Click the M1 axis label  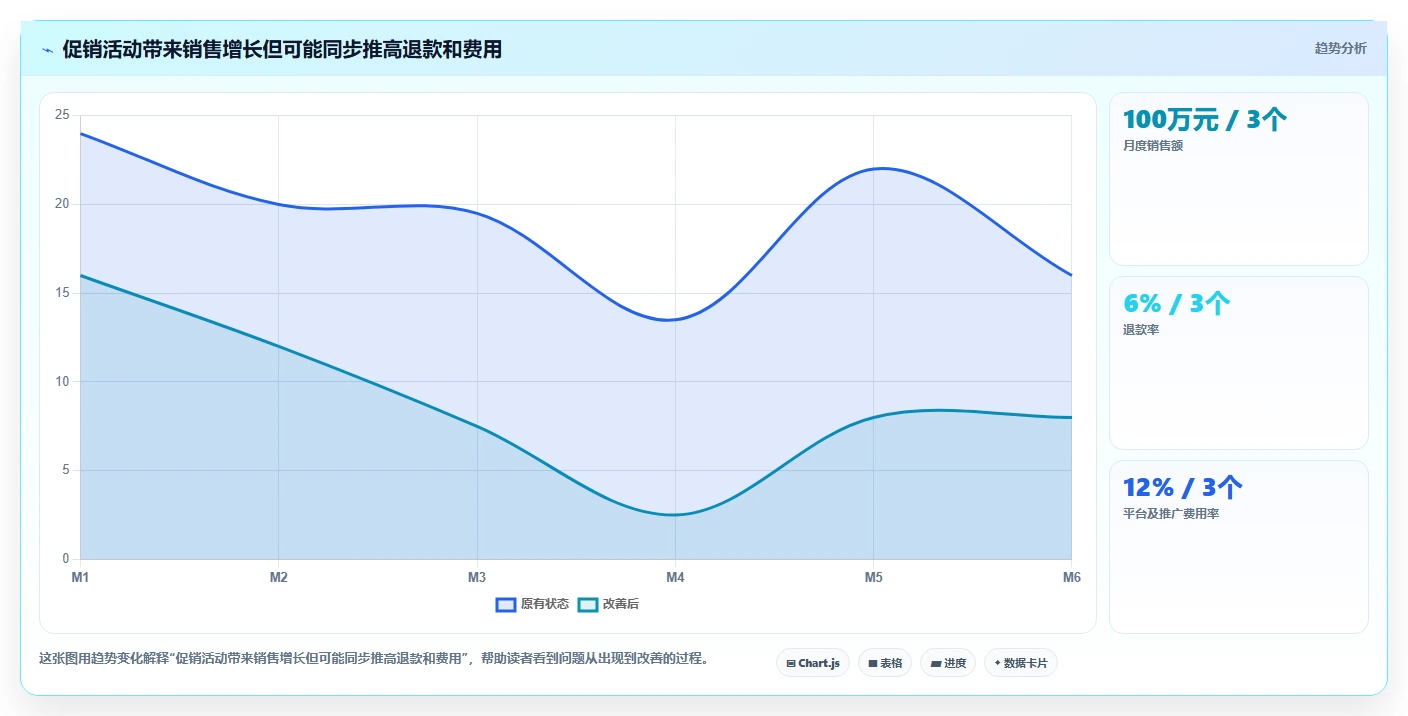[x=80, y=577]
